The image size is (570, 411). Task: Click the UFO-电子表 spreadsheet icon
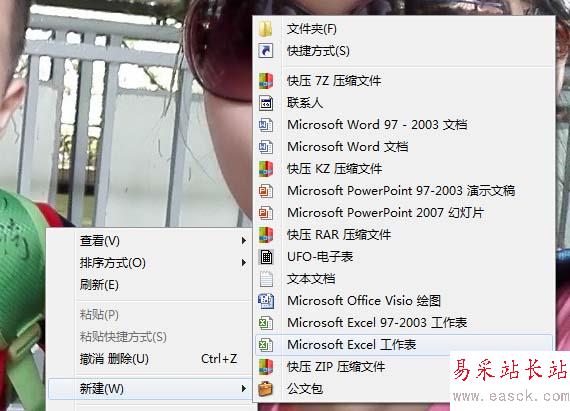click(266, 257)
